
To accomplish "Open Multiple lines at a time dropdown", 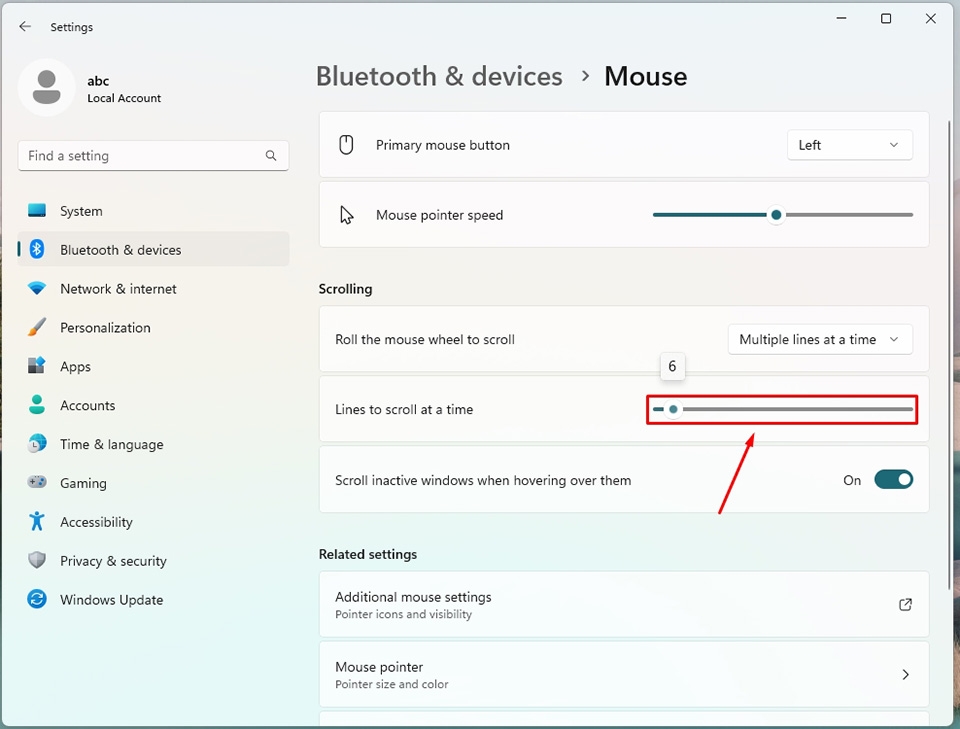I will point(820,339).
